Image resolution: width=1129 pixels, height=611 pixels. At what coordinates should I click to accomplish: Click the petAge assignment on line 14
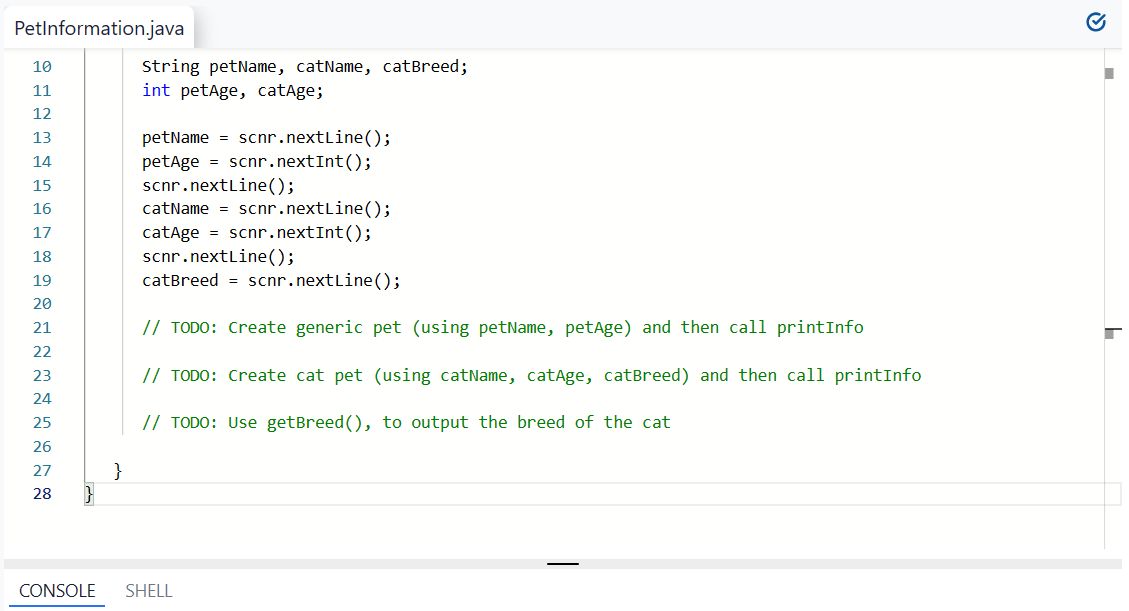[x=255, y=161]
